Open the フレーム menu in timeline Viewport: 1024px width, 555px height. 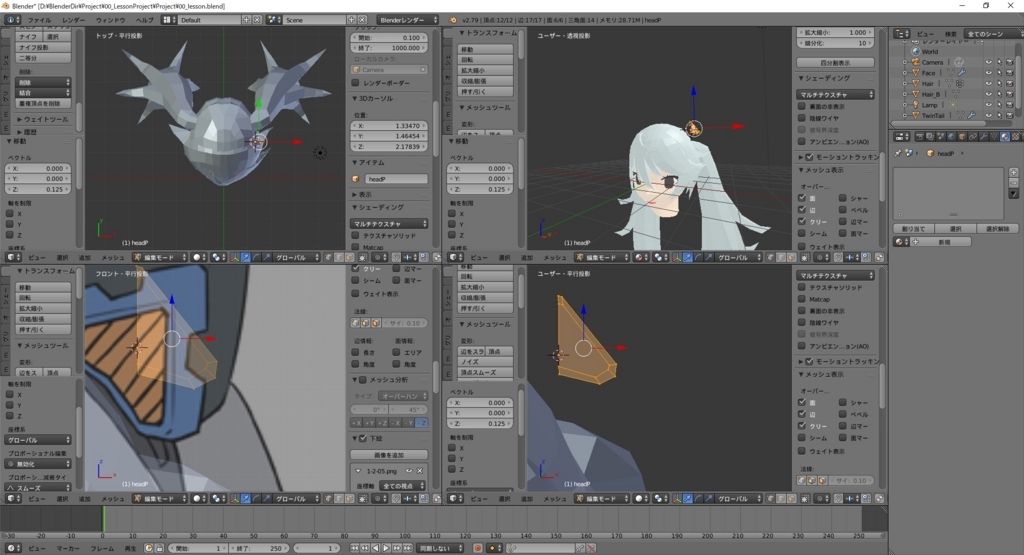pos(103,548)
